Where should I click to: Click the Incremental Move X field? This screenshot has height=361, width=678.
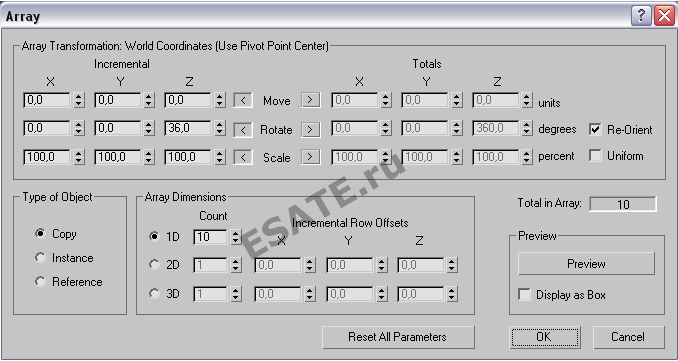(x=48, y=100)
